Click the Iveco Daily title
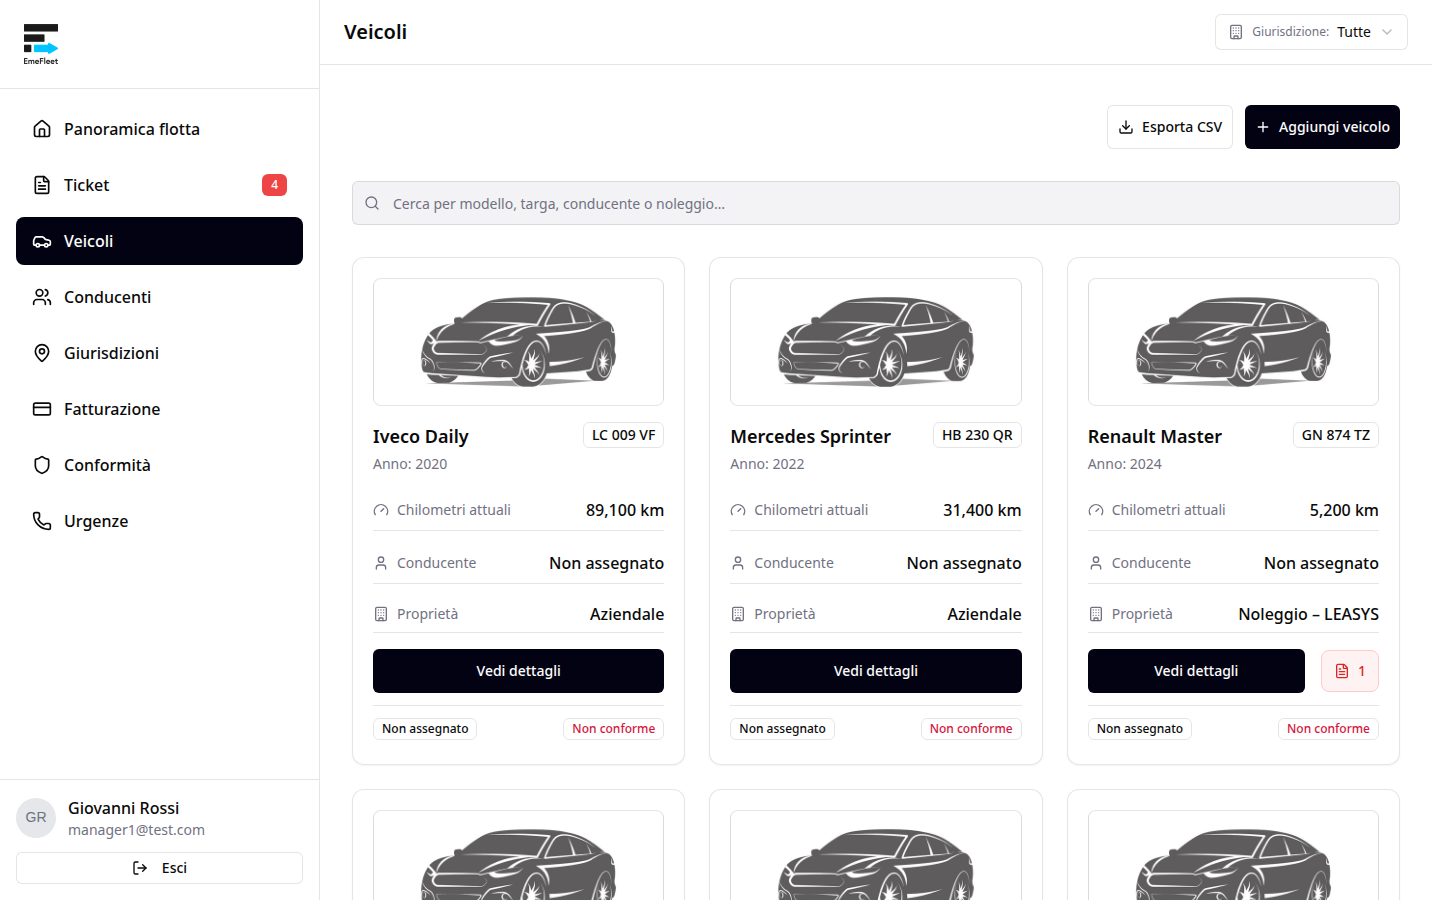 point(421,437)
